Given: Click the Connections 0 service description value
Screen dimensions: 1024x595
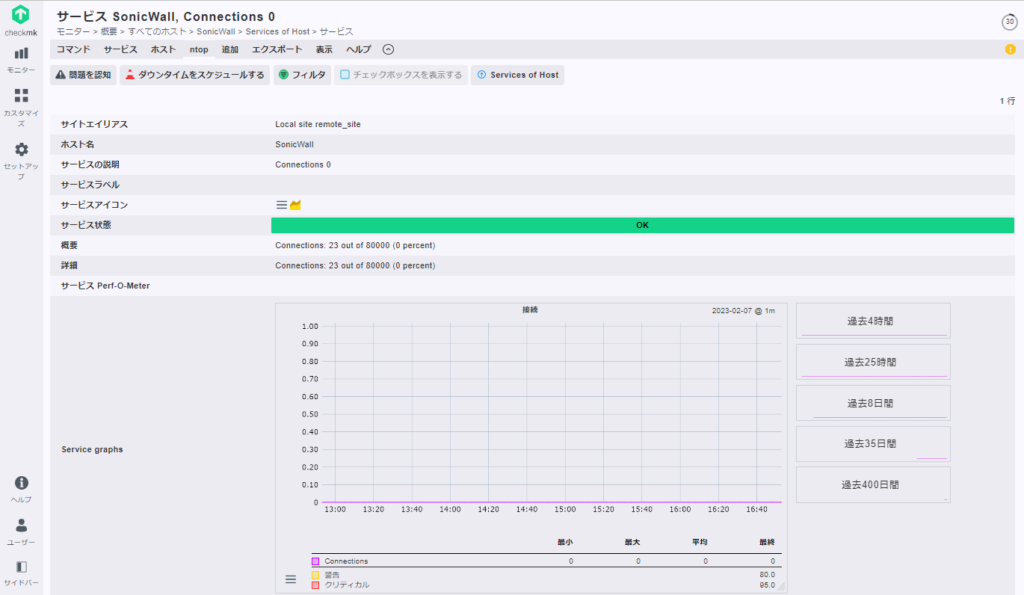Looking at the screenshot, I should [303, 165].
